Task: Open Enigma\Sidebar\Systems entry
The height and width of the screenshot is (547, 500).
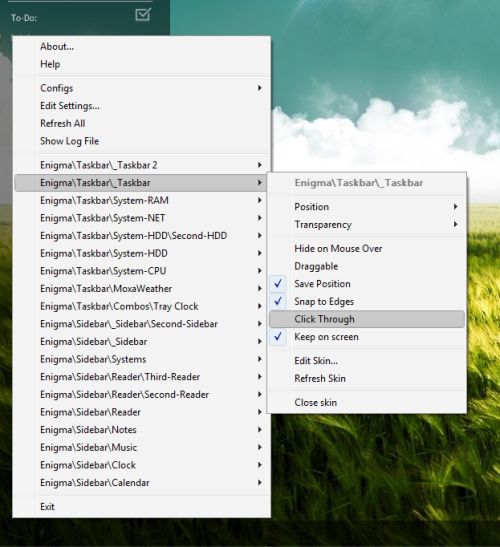Action: point(142,359)
